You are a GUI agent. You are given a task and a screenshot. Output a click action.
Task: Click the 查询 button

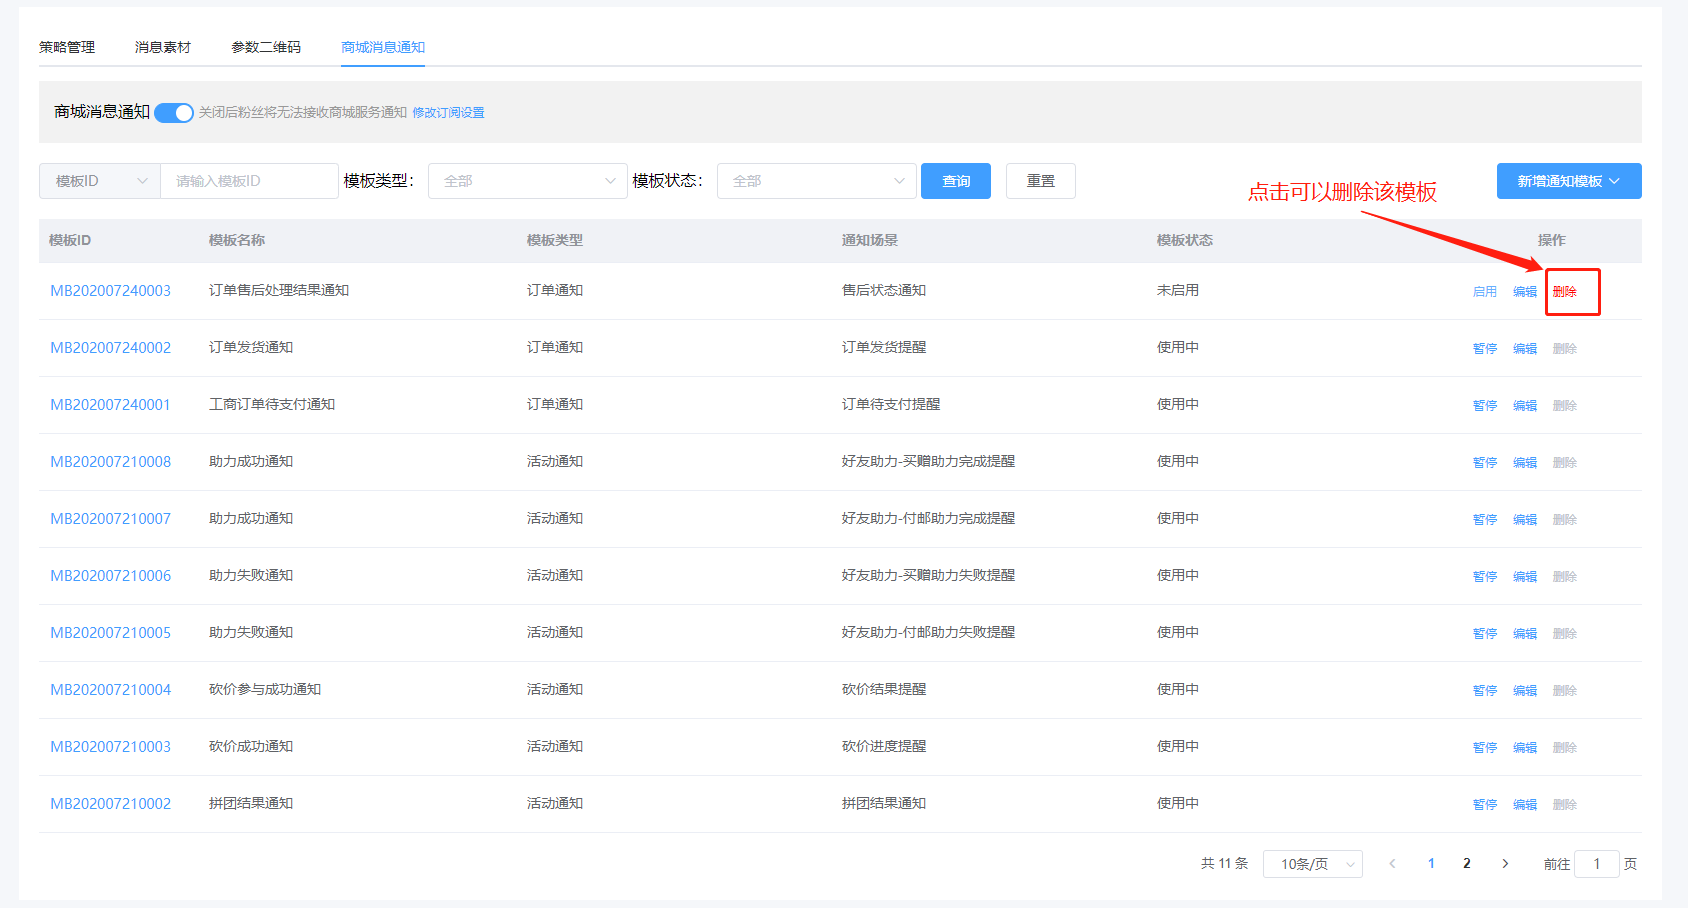pyautogui.click(x=955, y=181)
